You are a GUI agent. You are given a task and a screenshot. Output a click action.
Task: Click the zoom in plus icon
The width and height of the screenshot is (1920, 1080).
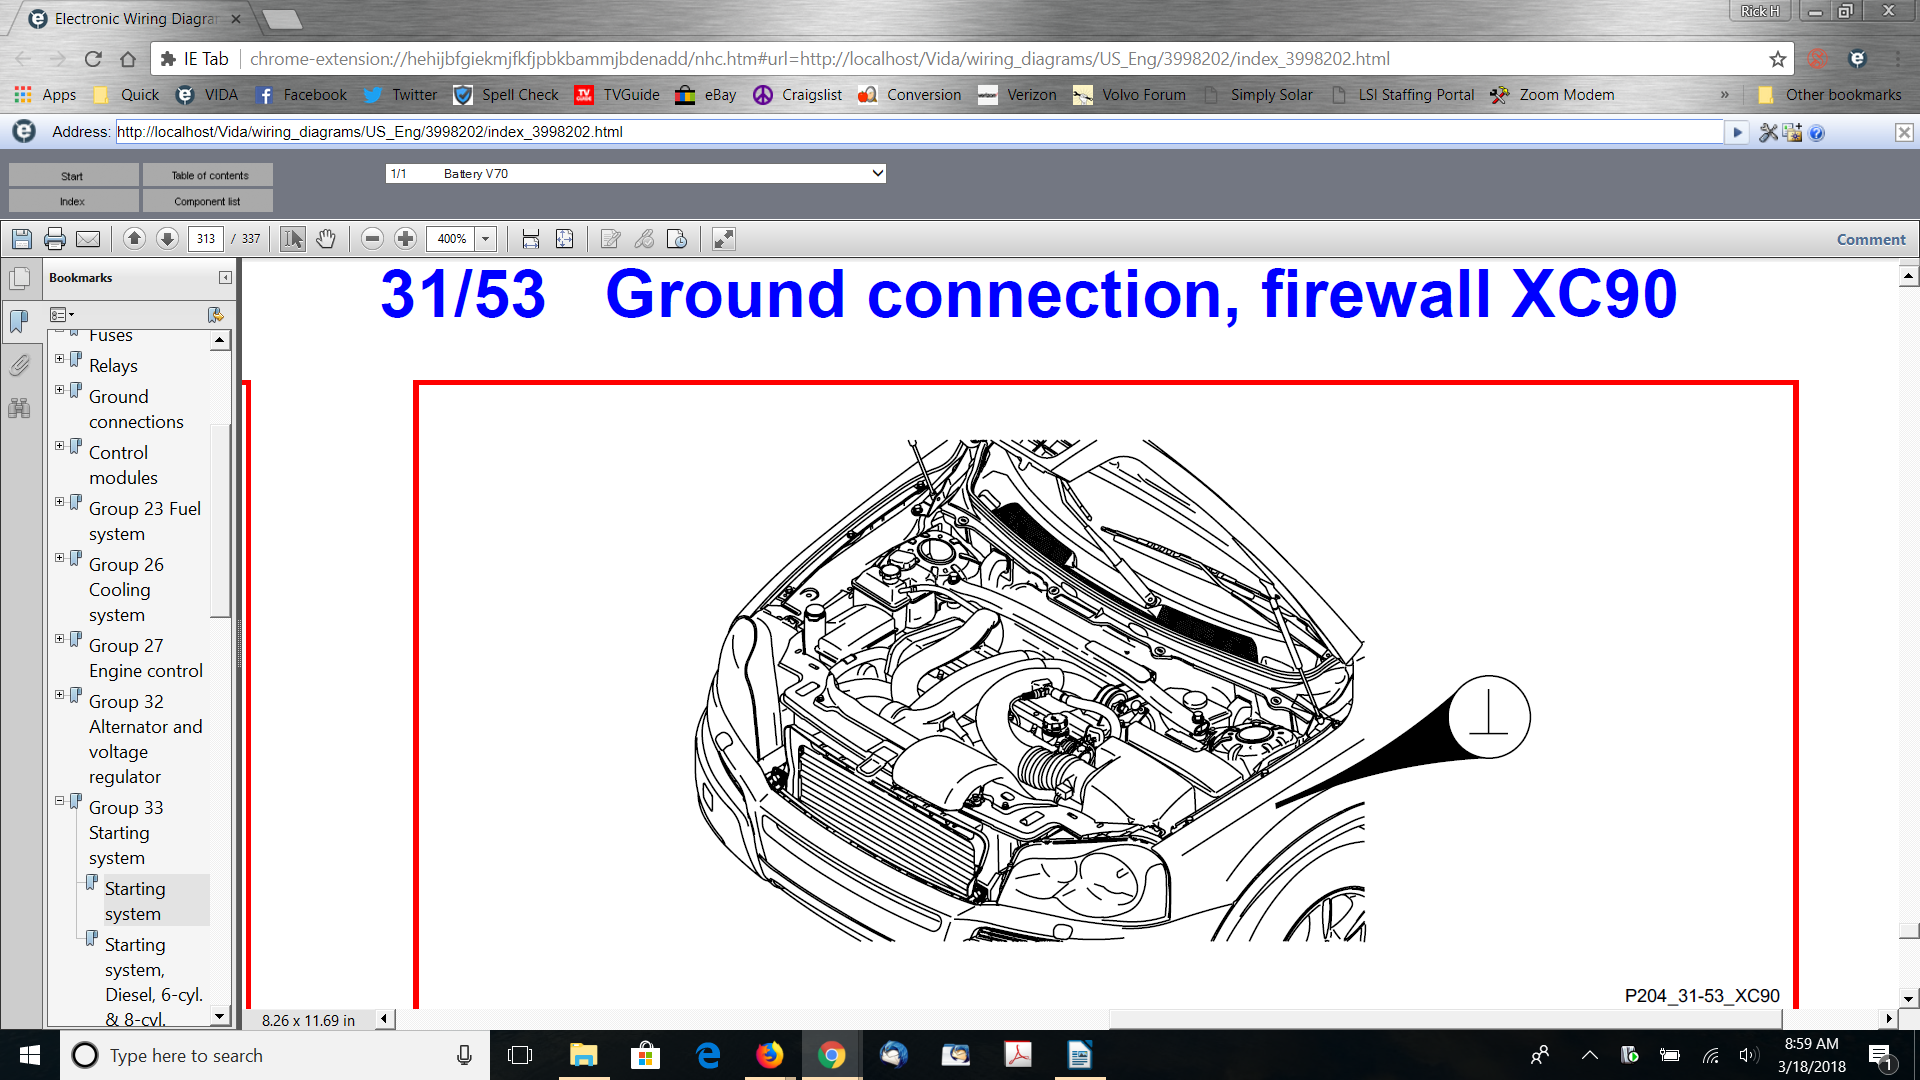coord(405,239)
